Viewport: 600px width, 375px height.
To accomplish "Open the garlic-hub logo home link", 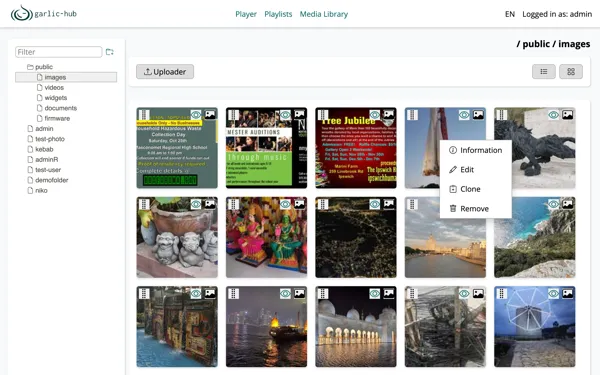I will point(44,14).
